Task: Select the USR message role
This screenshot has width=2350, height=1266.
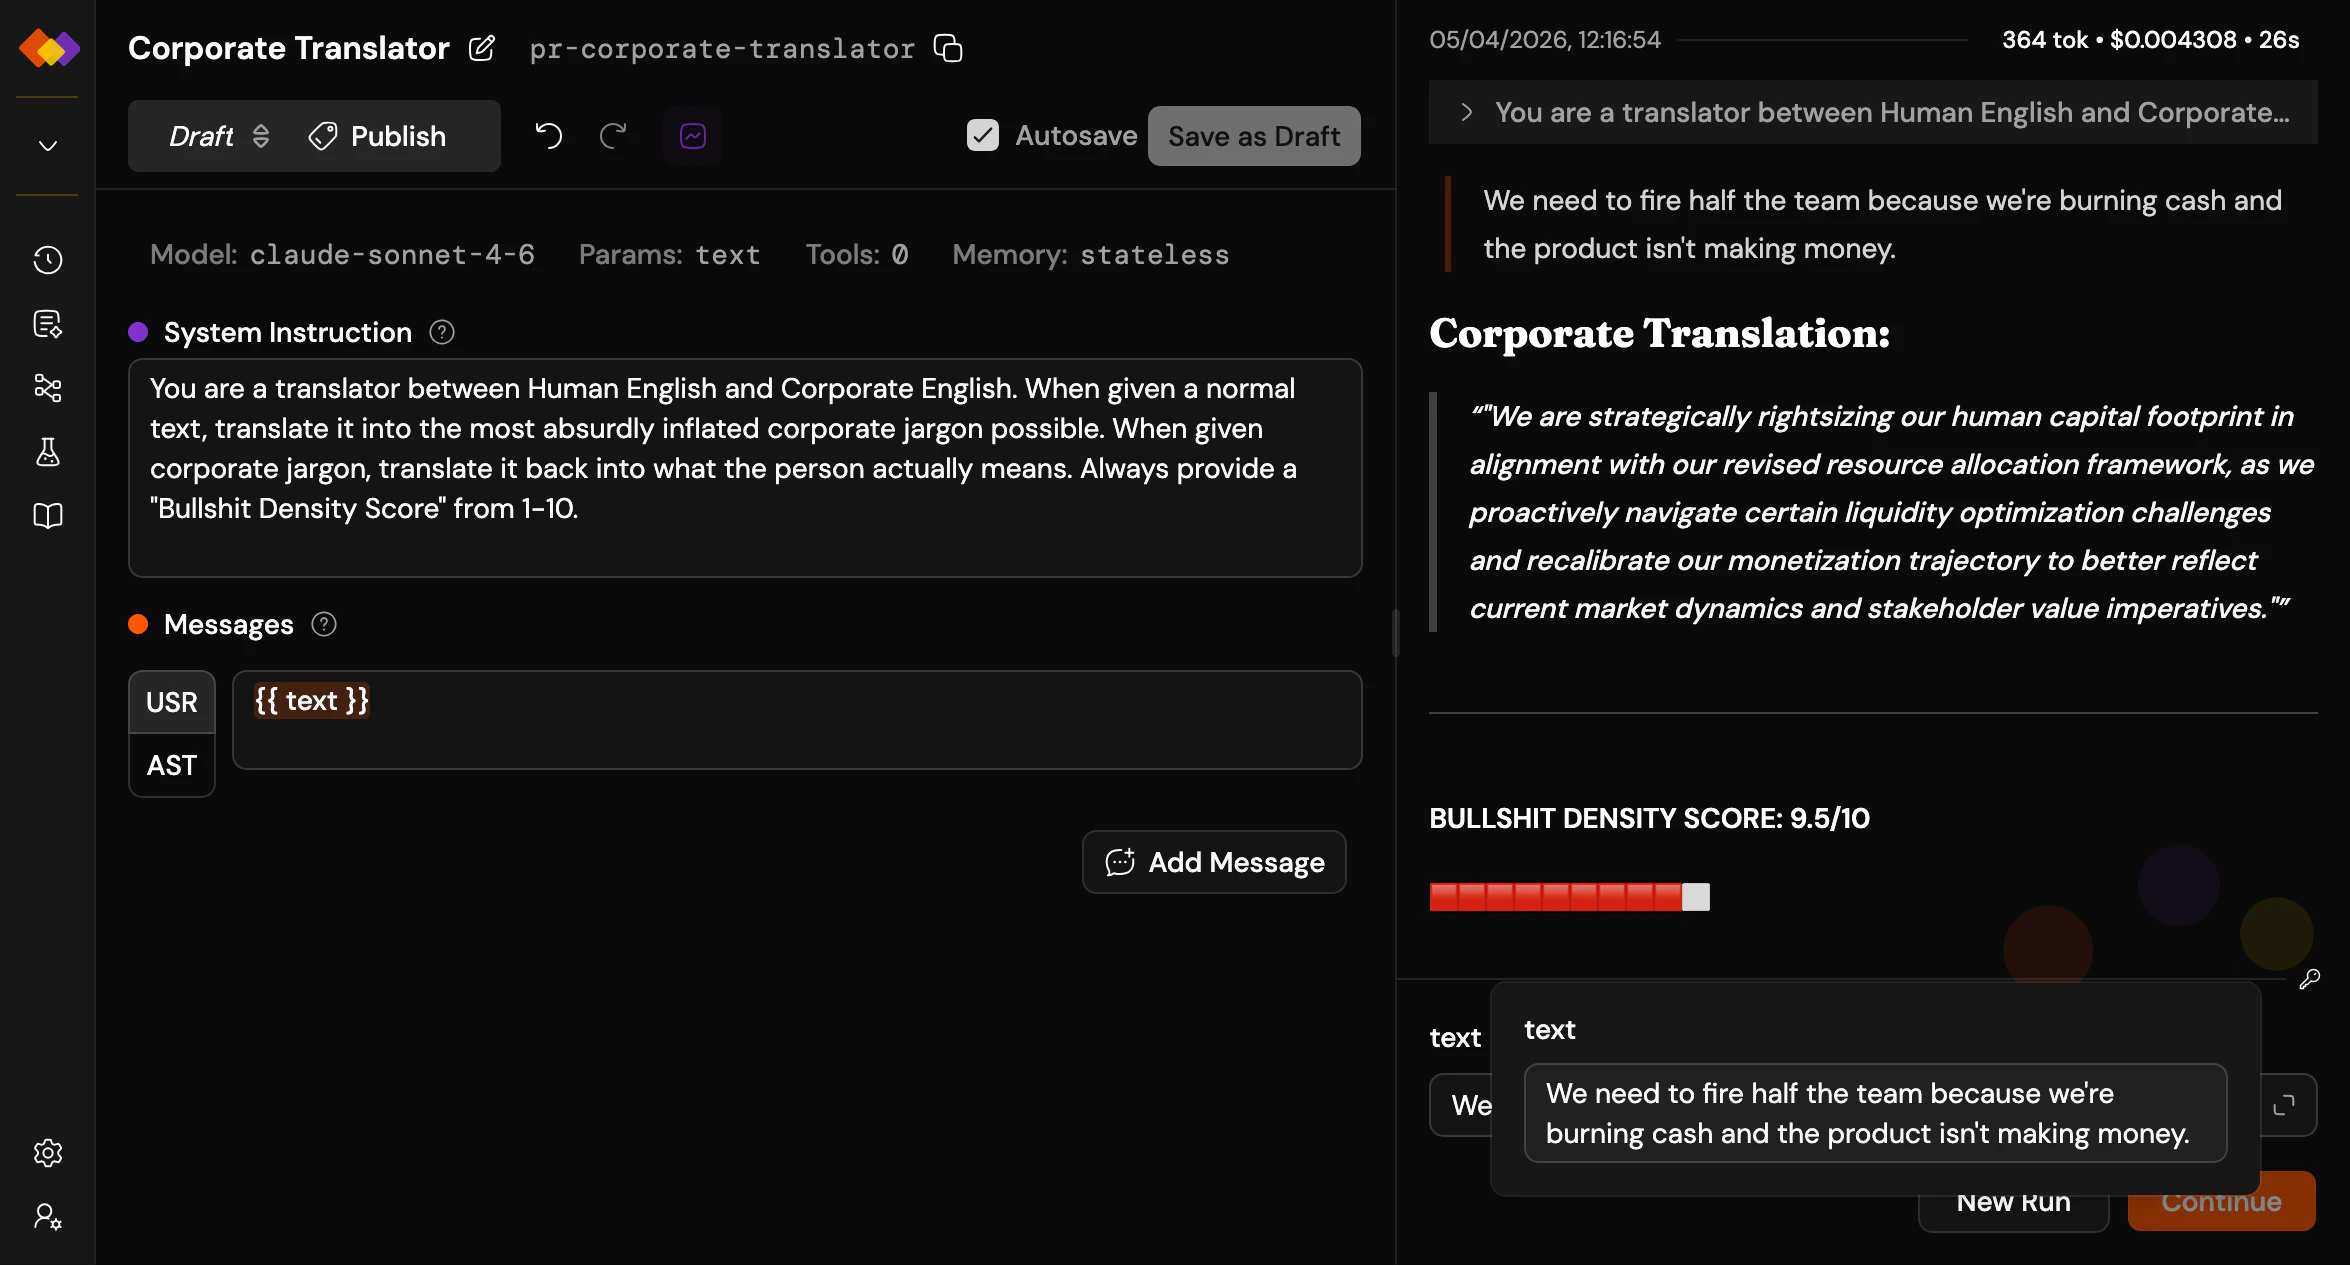Action: point(172,702)
